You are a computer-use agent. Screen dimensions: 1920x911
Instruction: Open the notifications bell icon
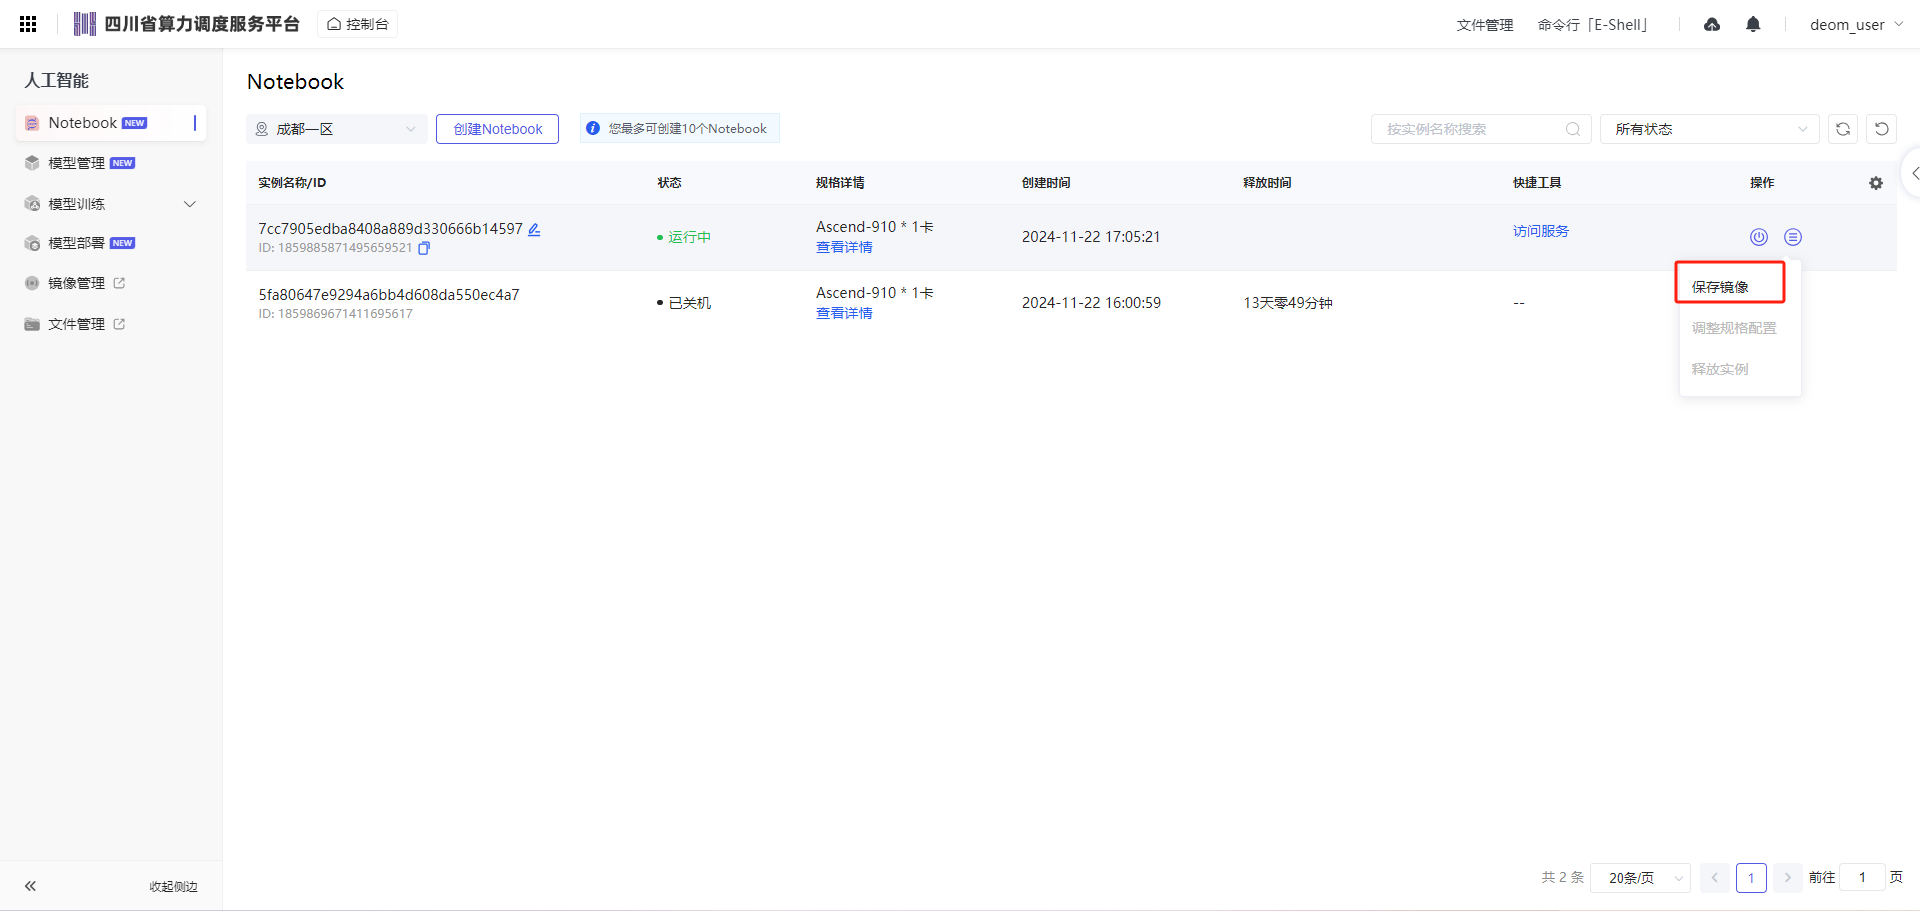1753,24
